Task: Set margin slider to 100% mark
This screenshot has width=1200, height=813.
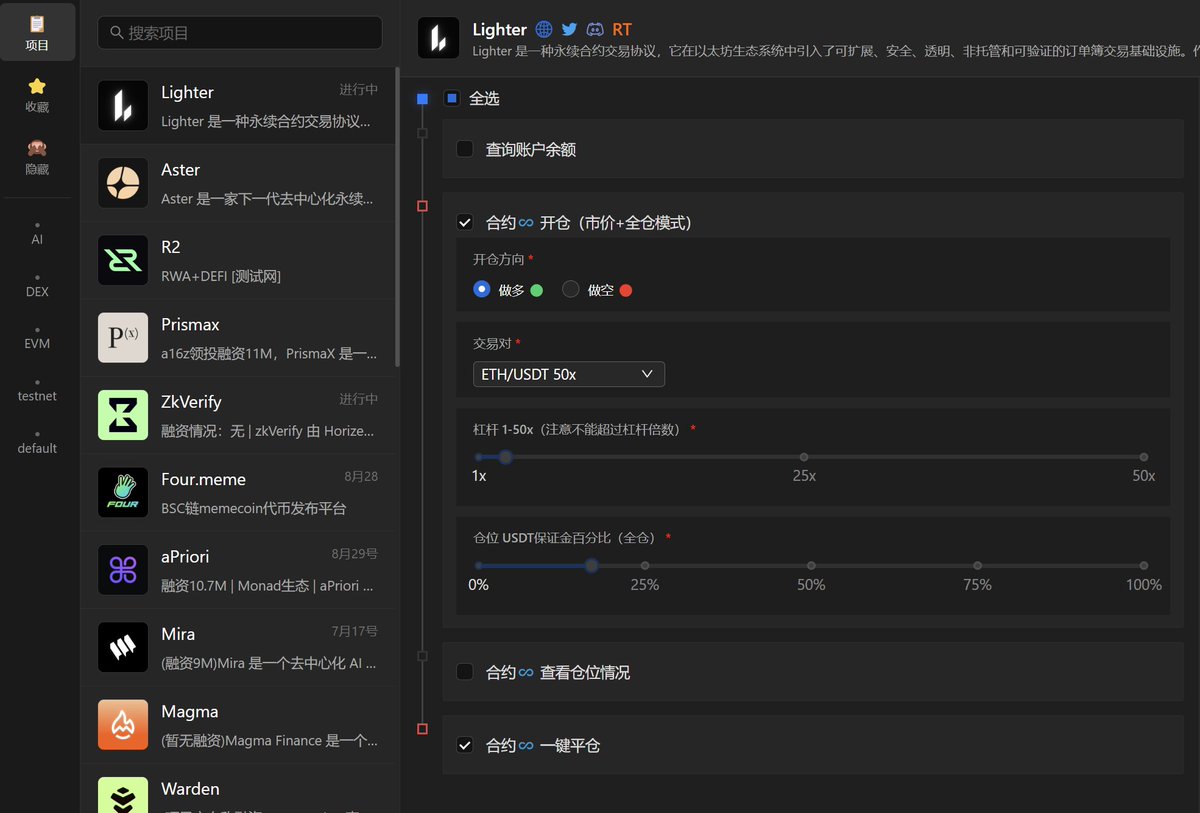Action: [x=1144, y=565]
